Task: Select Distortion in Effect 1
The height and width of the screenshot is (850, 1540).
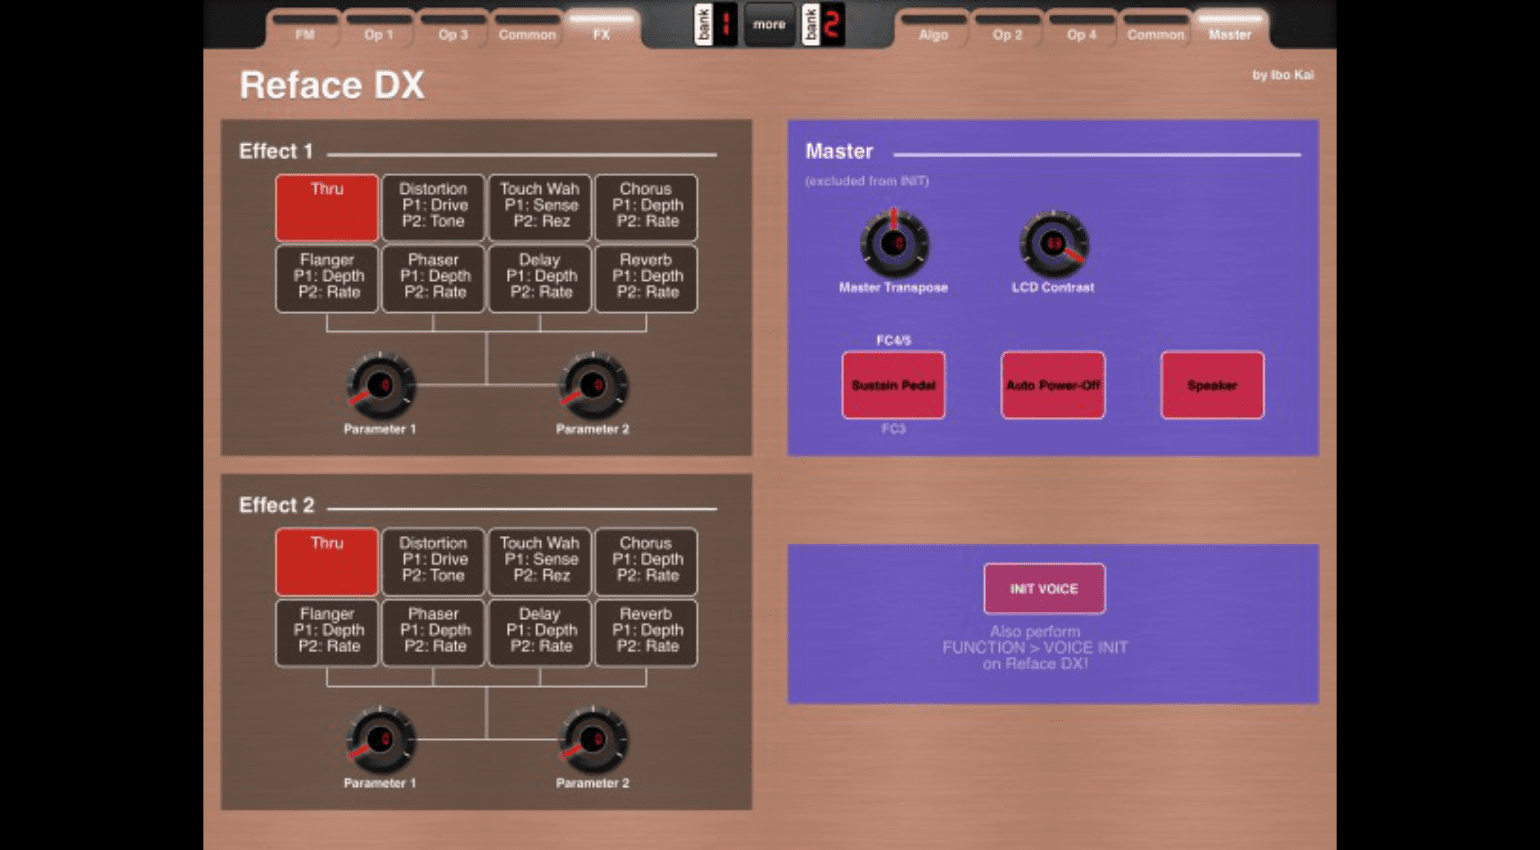Action: pyautogui.click(x=433, y=207)
